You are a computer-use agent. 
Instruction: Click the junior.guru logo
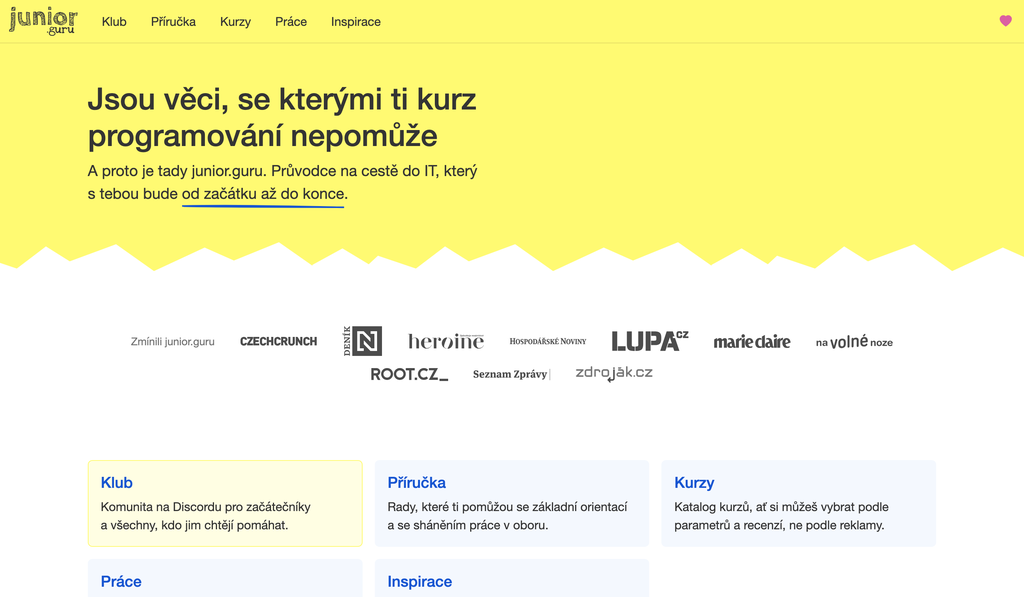click(x=43, y=21)
